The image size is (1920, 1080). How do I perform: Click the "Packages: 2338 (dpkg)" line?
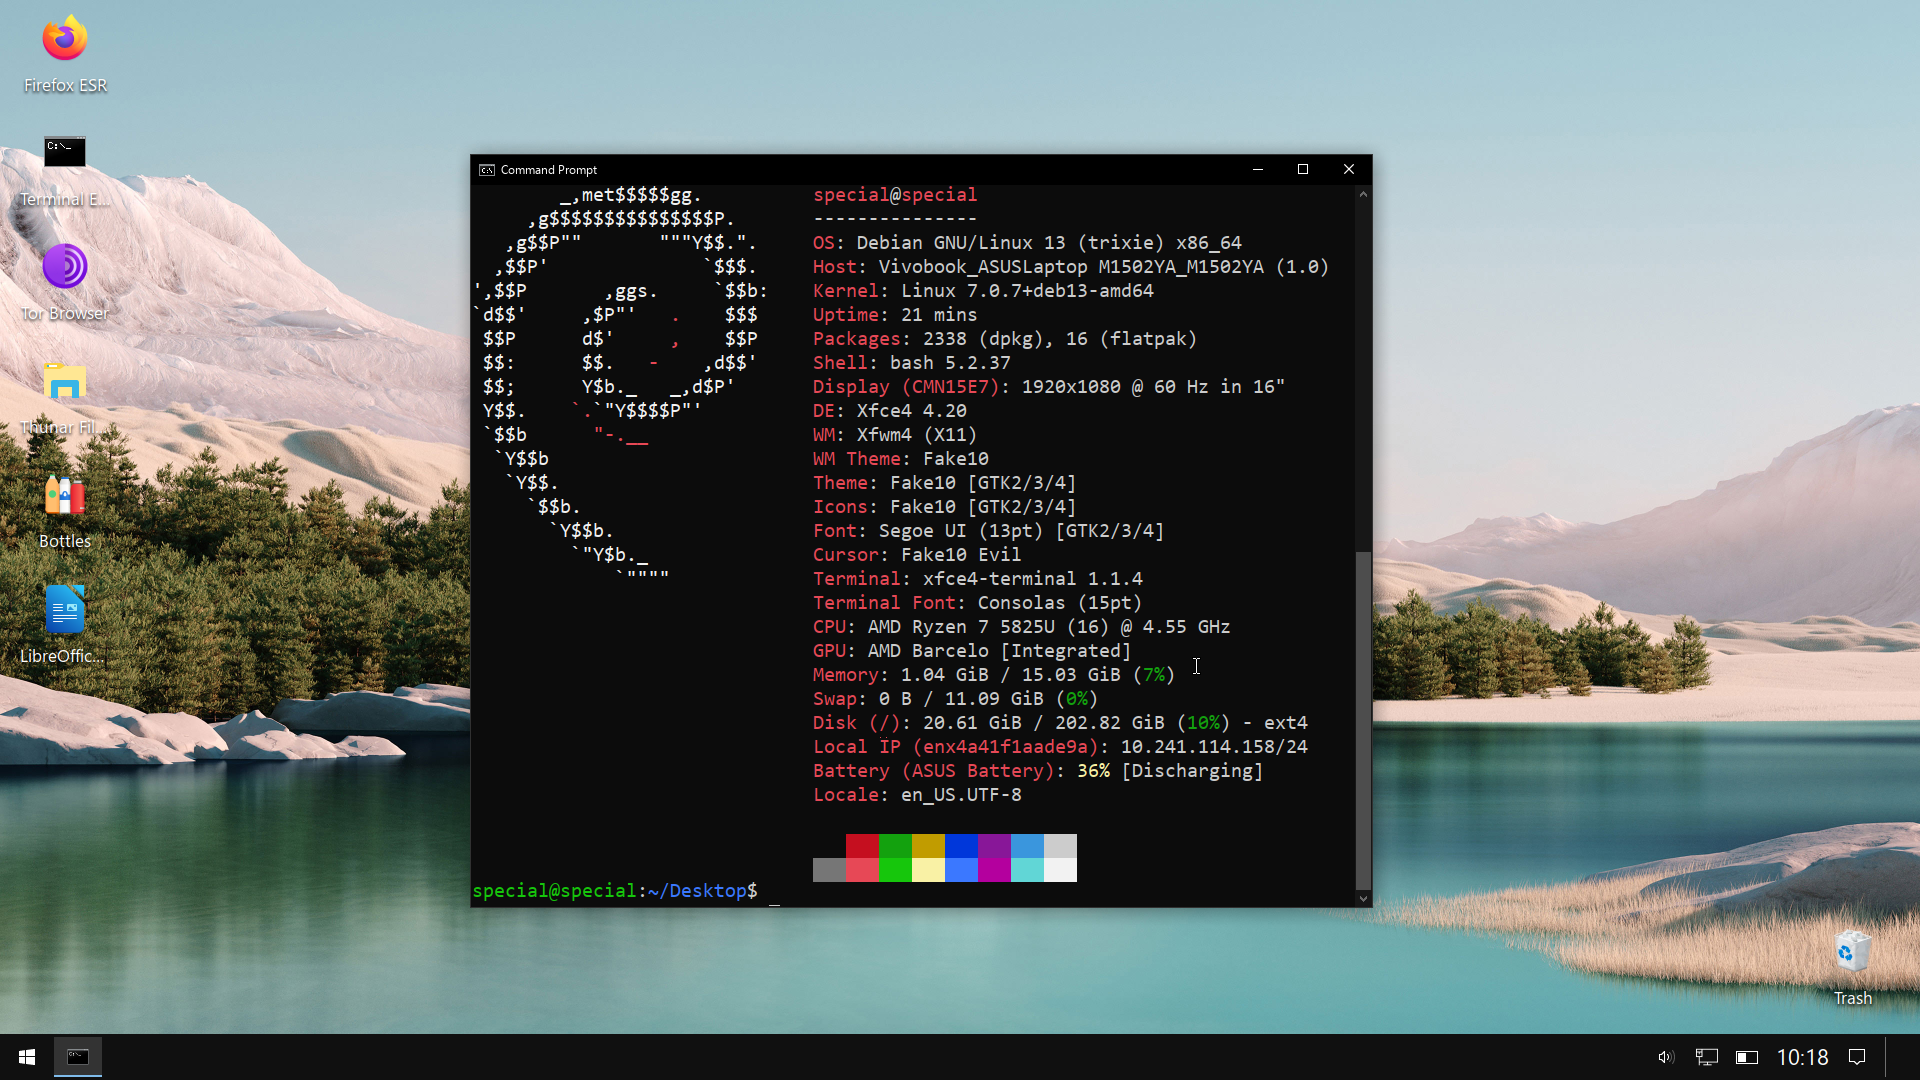1005,339
